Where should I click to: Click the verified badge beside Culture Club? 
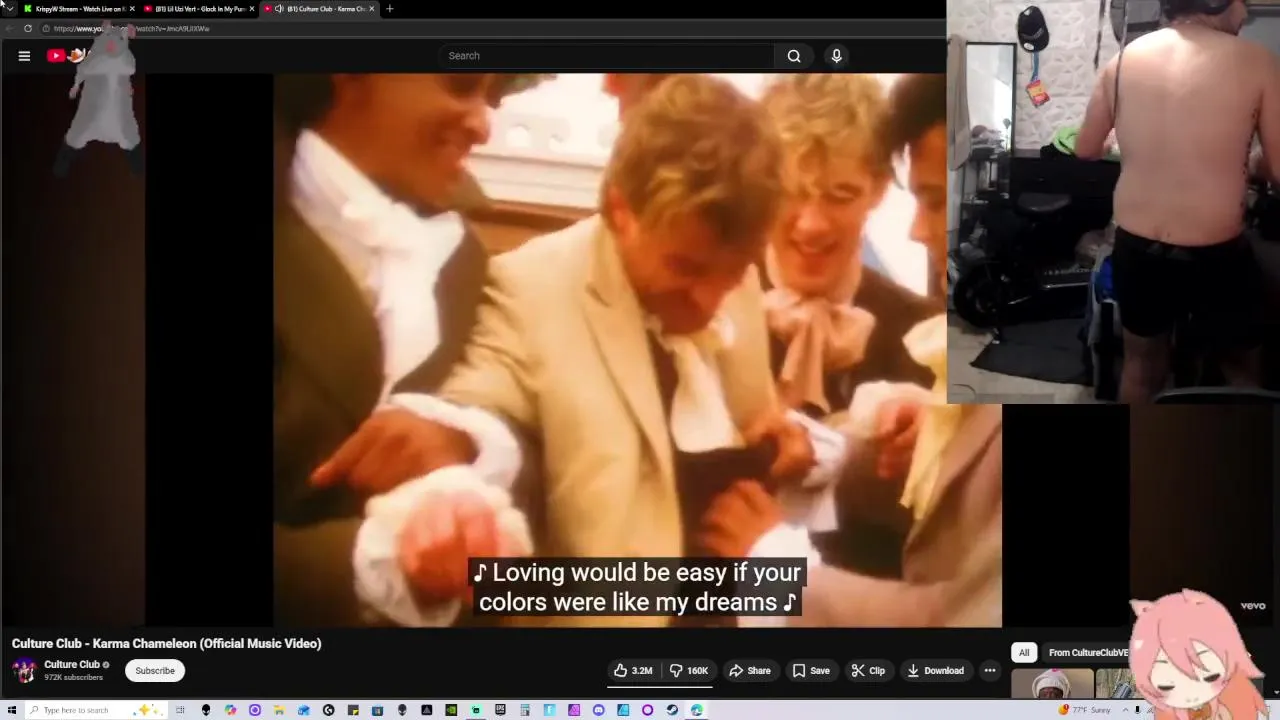pos(106,664)
